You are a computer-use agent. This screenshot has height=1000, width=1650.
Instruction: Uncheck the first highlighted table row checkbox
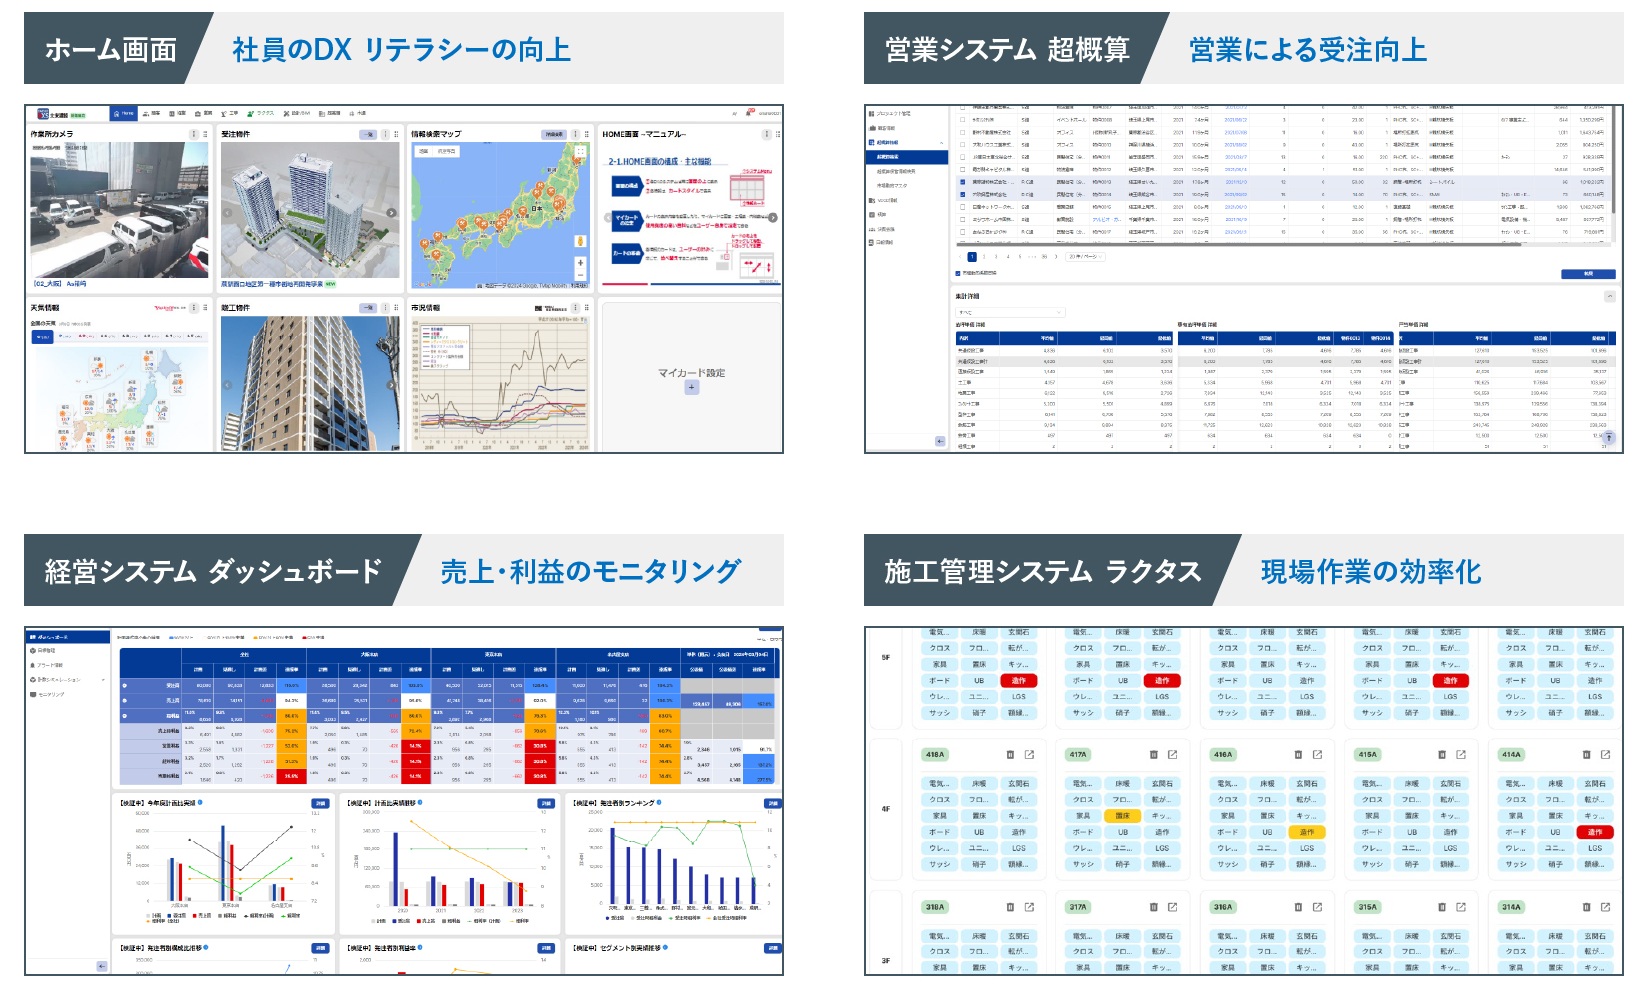coord(963,183)
